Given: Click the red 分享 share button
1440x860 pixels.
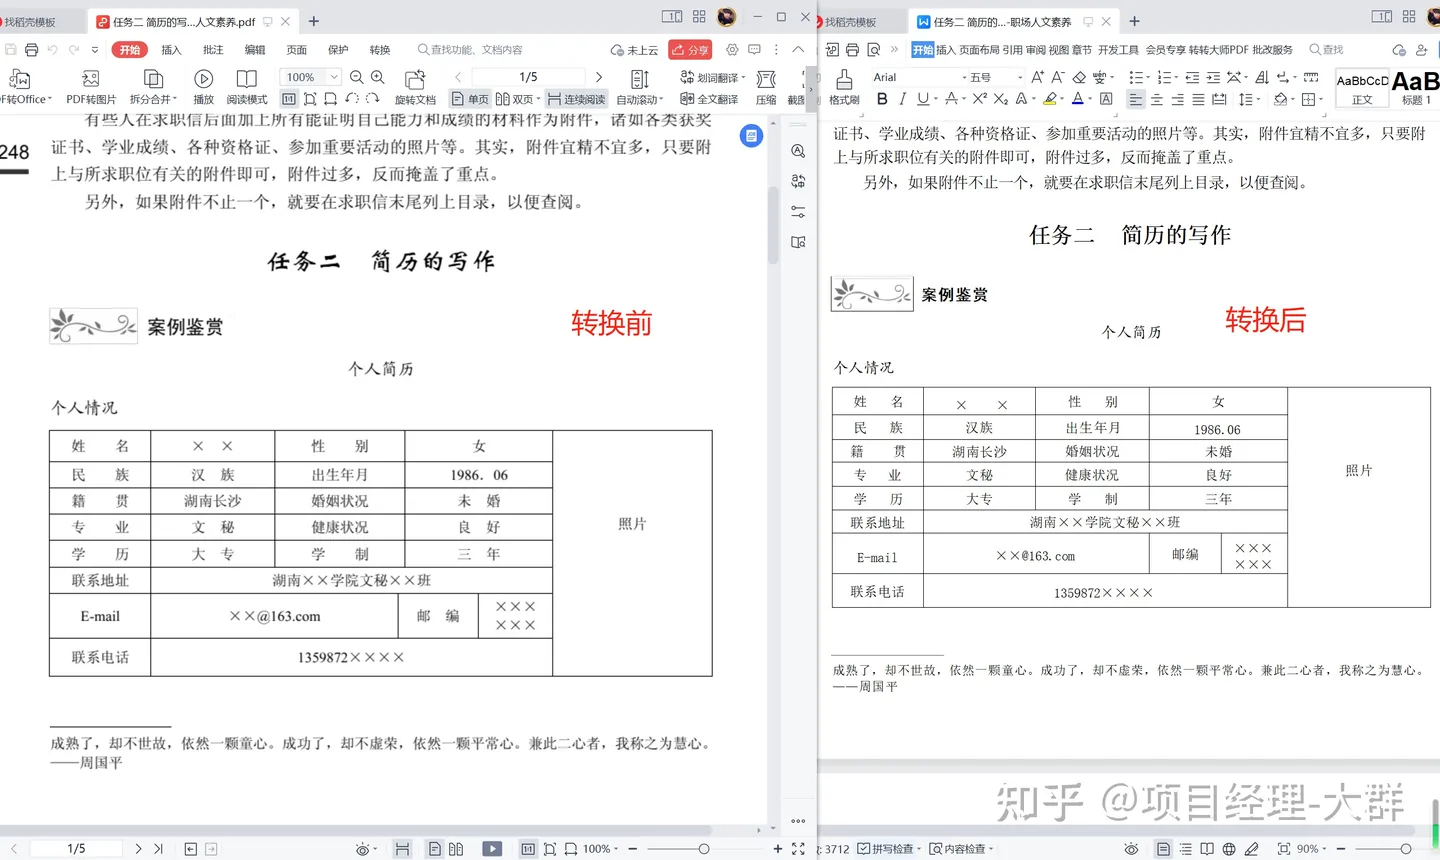Looking at the screenshot, I should coord(689,49).
